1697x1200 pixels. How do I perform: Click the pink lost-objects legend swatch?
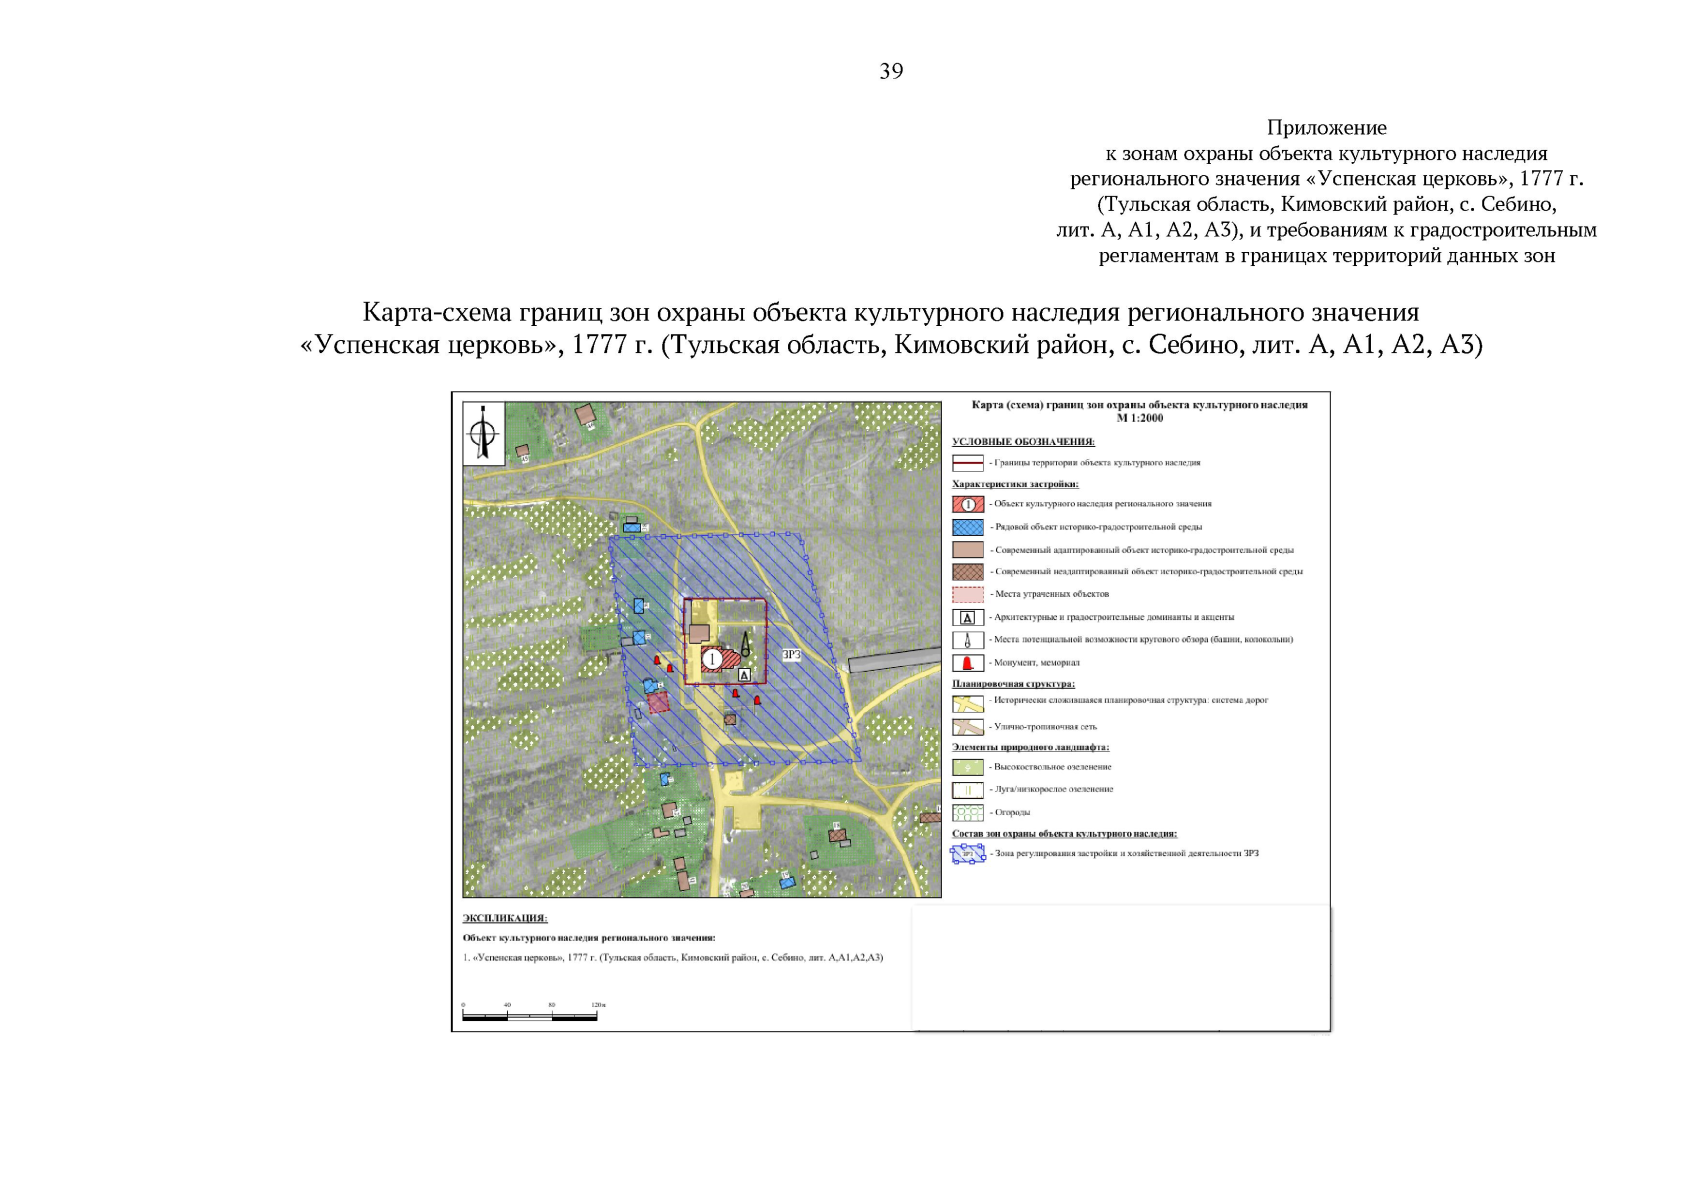click(967, 594)
